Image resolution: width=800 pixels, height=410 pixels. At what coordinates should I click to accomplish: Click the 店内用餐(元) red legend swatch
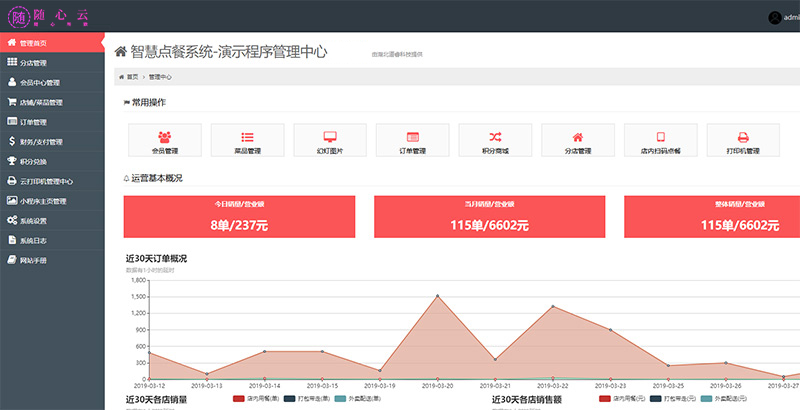pyautogui.click(x=604, y=398)
